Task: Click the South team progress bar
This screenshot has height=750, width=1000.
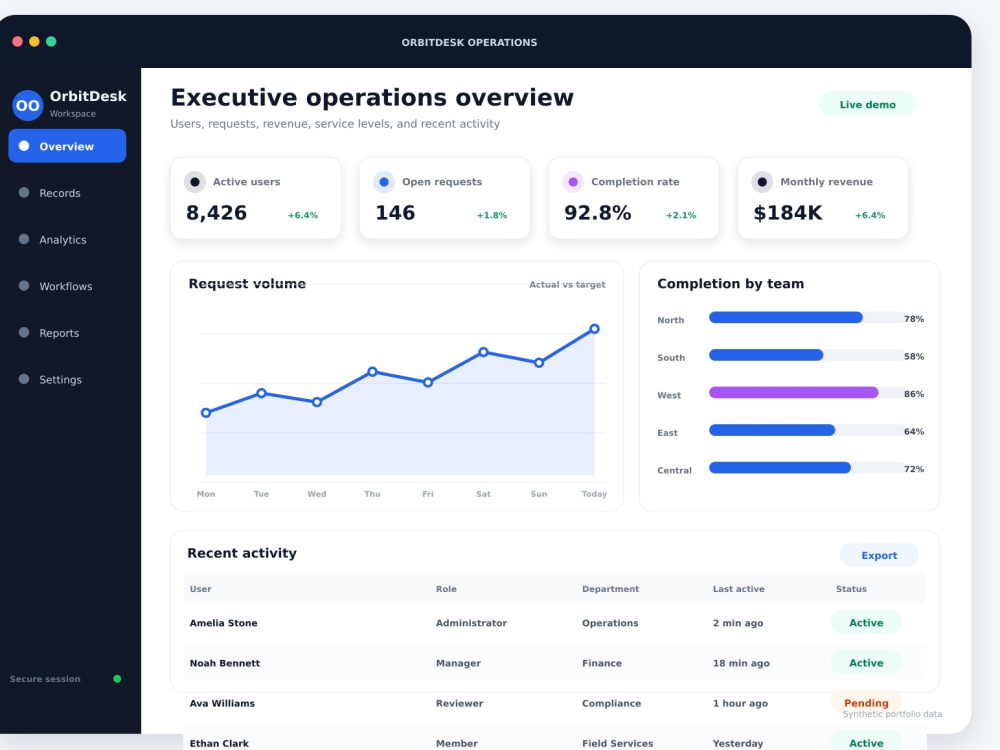Action: pos(806,355)
